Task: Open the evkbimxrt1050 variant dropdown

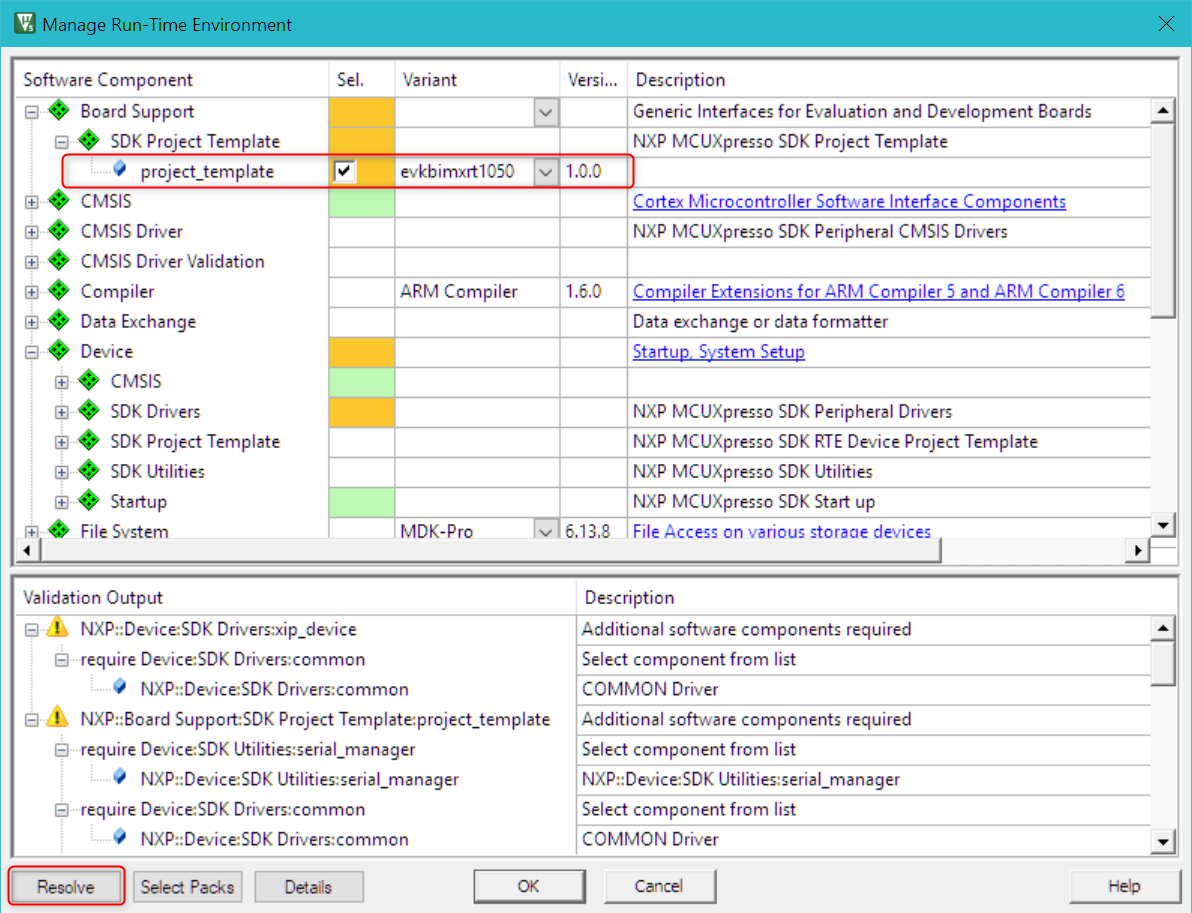Action: click(545, 172)
